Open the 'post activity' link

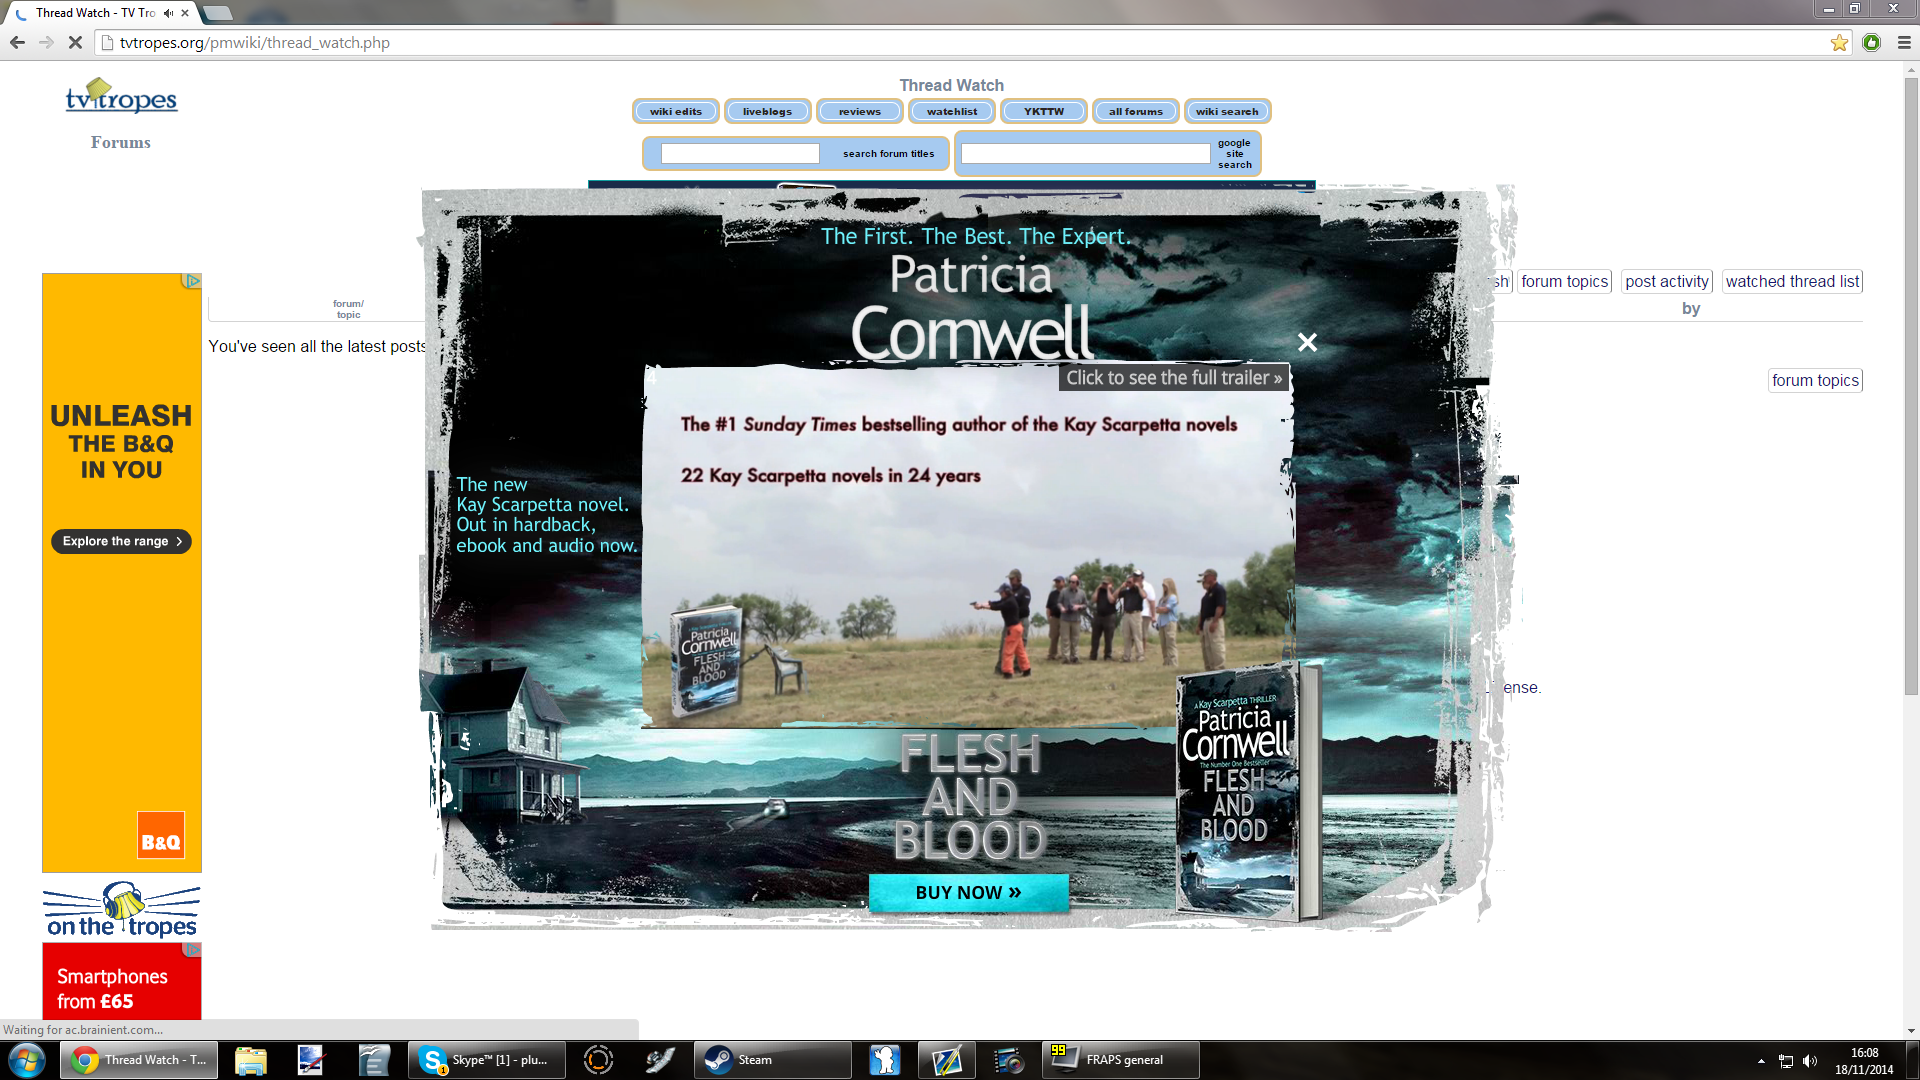click(x=1666, y=282)
